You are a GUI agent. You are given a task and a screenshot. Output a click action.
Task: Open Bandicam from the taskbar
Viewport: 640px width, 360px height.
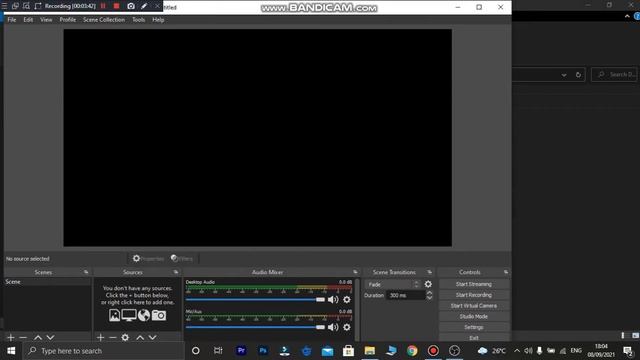(433, 351)
